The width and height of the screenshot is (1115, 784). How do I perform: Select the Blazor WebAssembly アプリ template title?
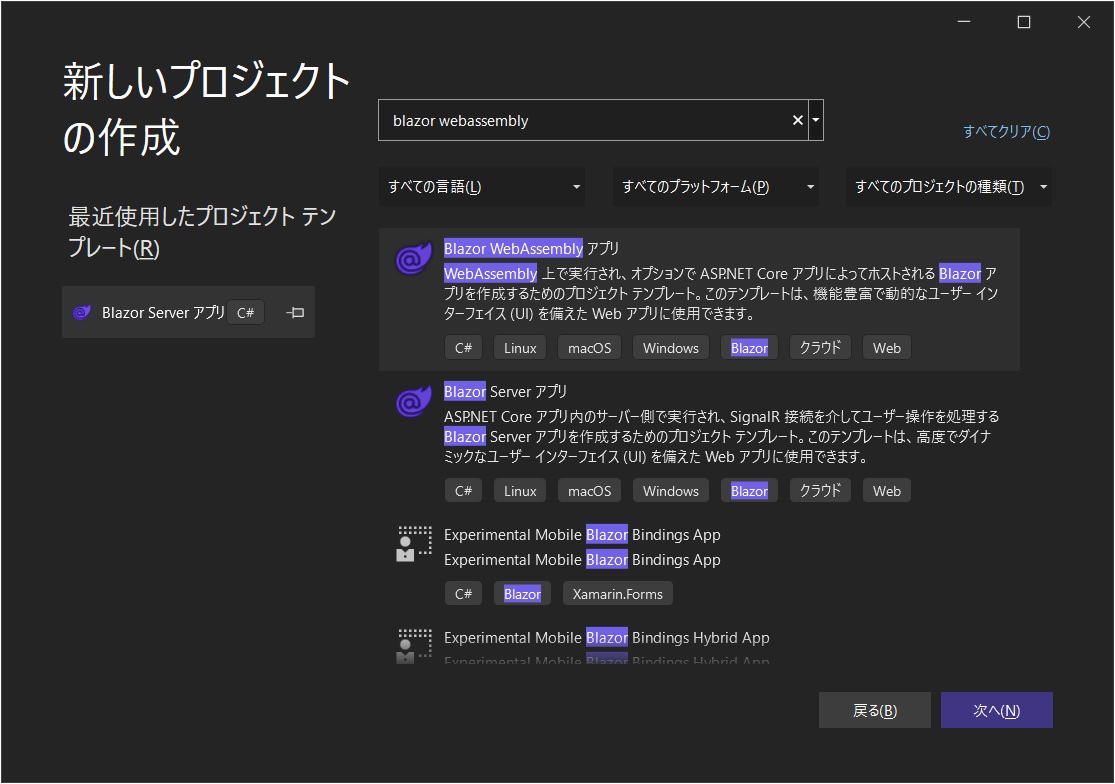(531, 249)
